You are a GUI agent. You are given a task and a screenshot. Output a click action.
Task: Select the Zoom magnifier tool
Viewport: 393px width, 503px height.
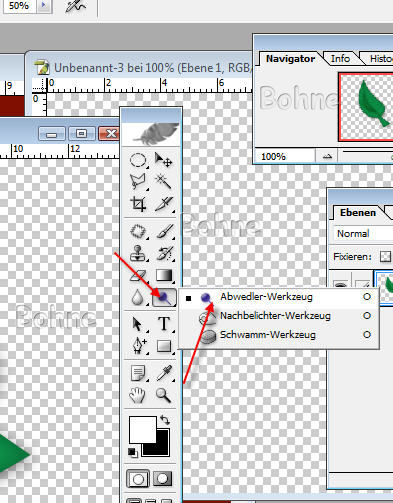click(163, 396)
